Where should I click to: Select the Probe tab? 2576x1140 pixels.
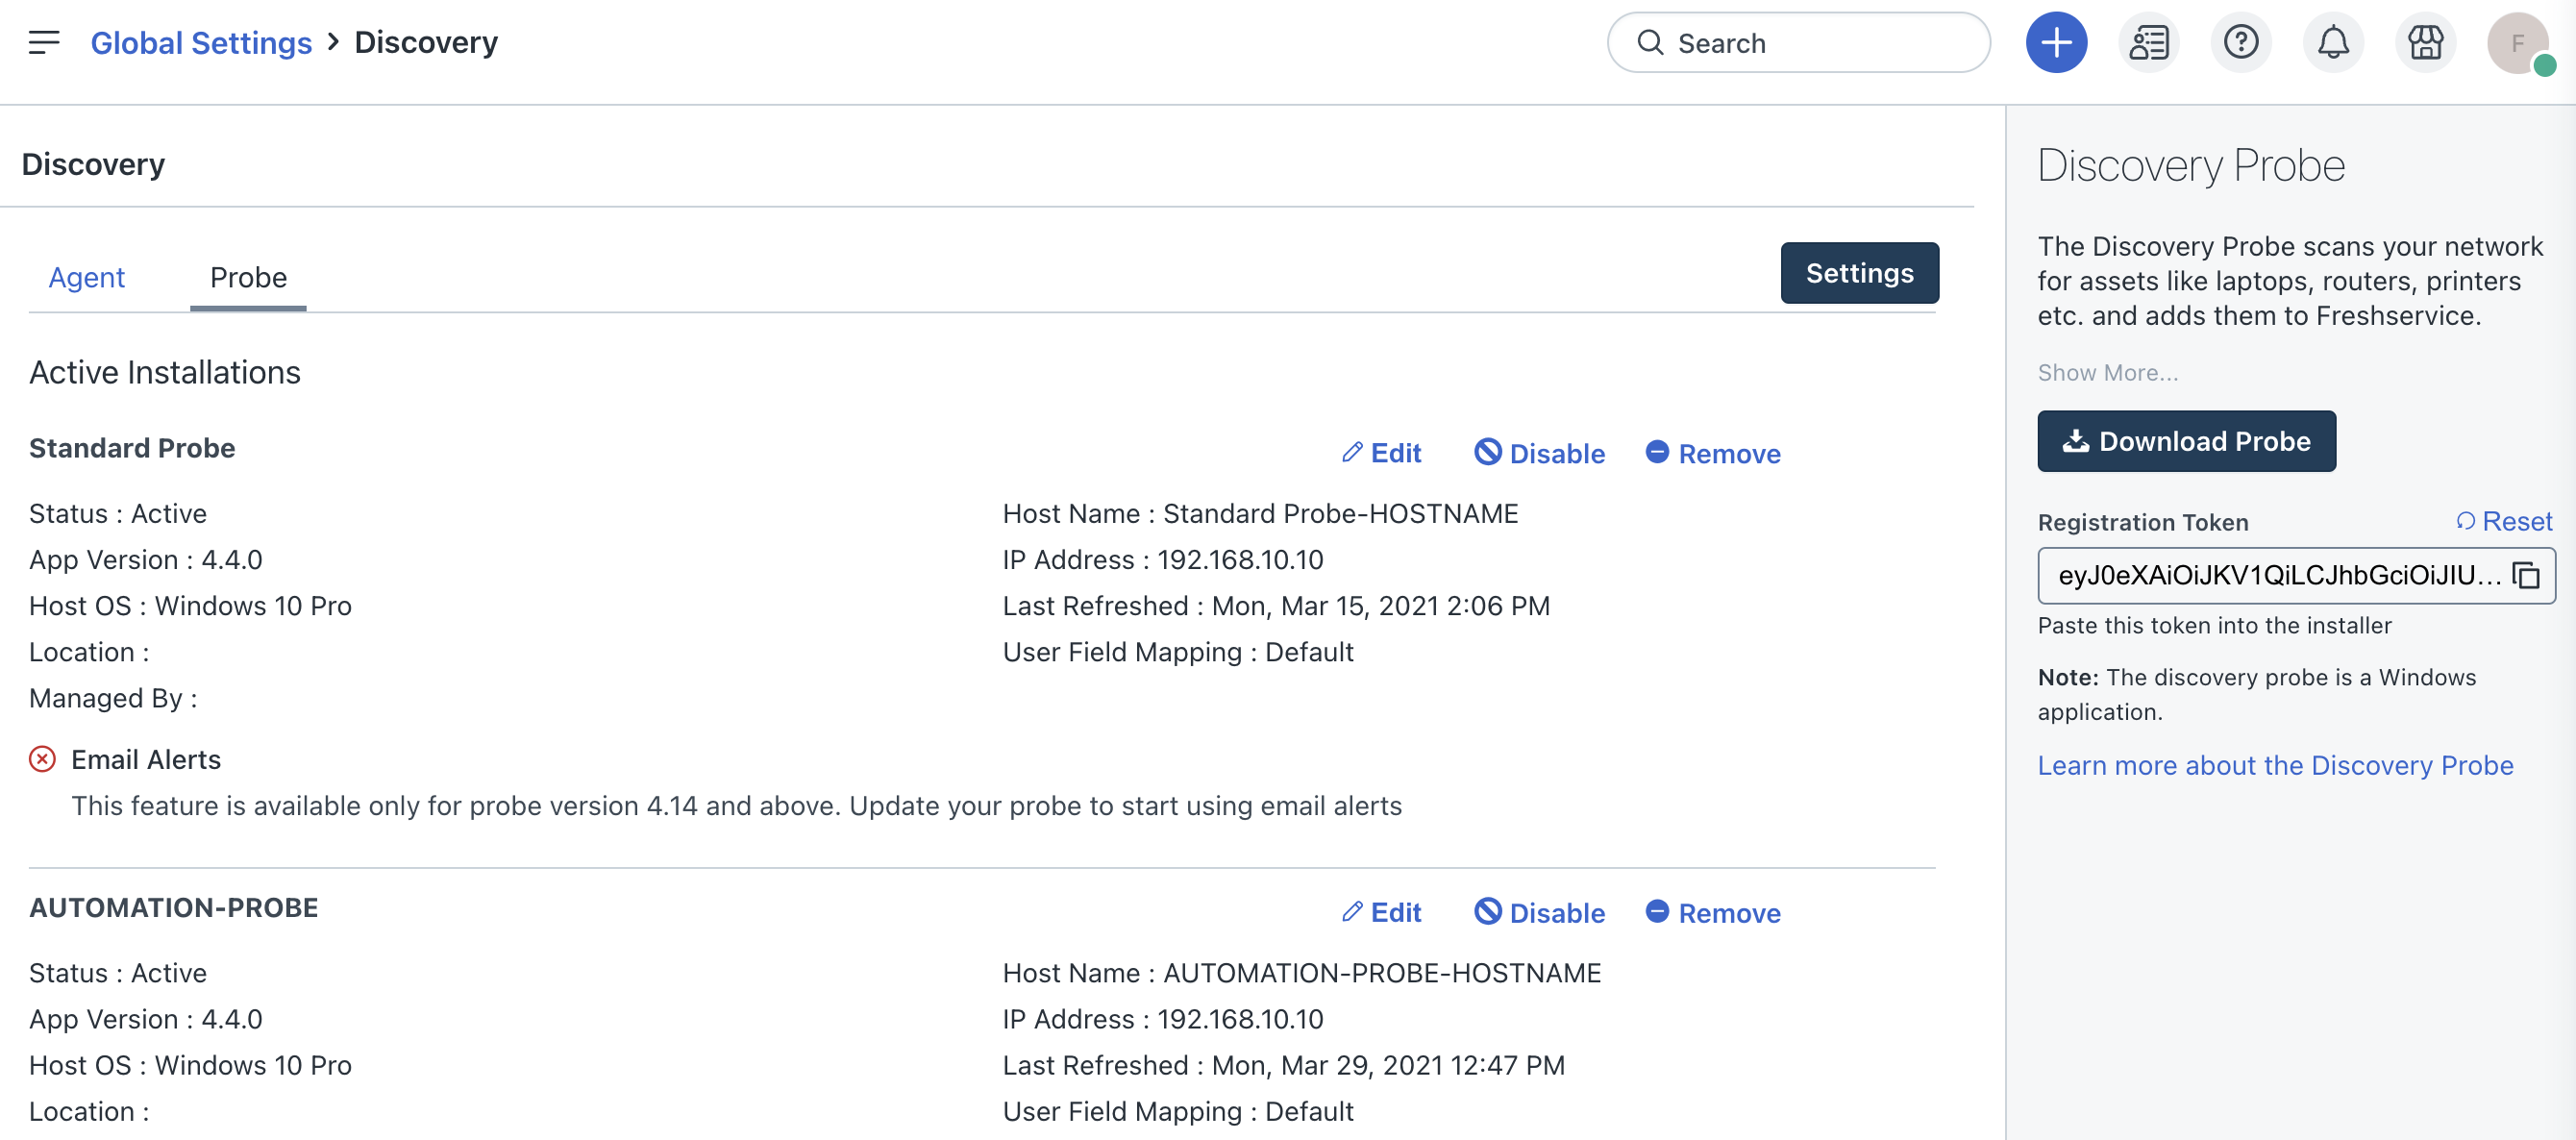tap(248, 277)
